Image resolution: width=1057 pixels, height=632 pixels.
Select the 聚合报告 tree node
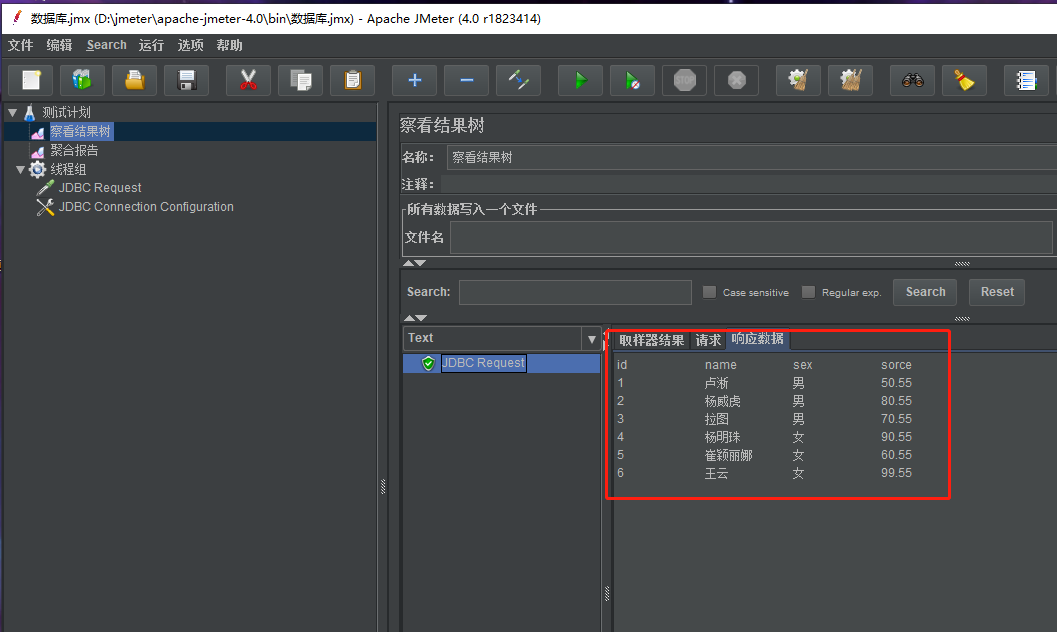(74, 150)
